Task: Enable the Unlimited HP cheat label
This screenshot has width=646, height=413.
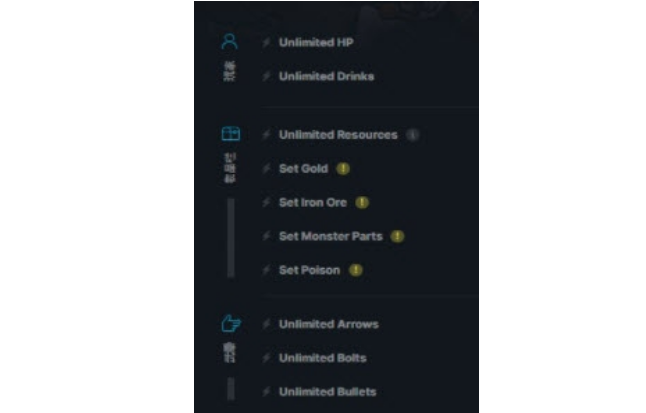Action: [316, 43]
